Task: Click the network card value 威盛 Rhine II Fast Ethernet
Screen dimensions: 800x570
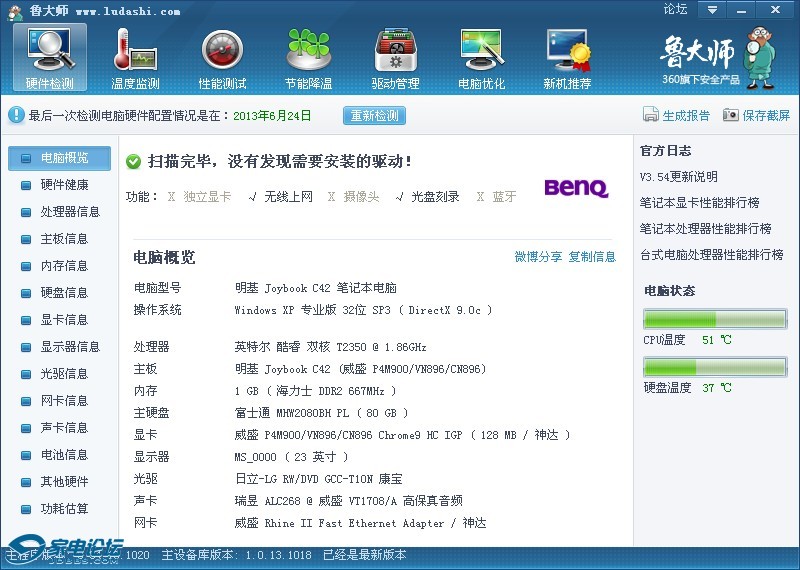Action: tap(360, 523)
